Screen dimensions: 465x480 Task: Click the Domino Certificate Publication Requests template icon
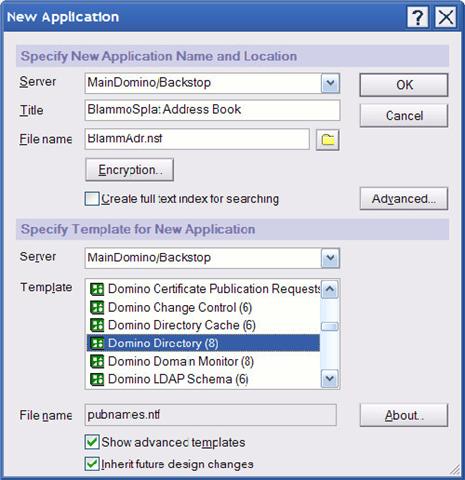tap(97, 289)
